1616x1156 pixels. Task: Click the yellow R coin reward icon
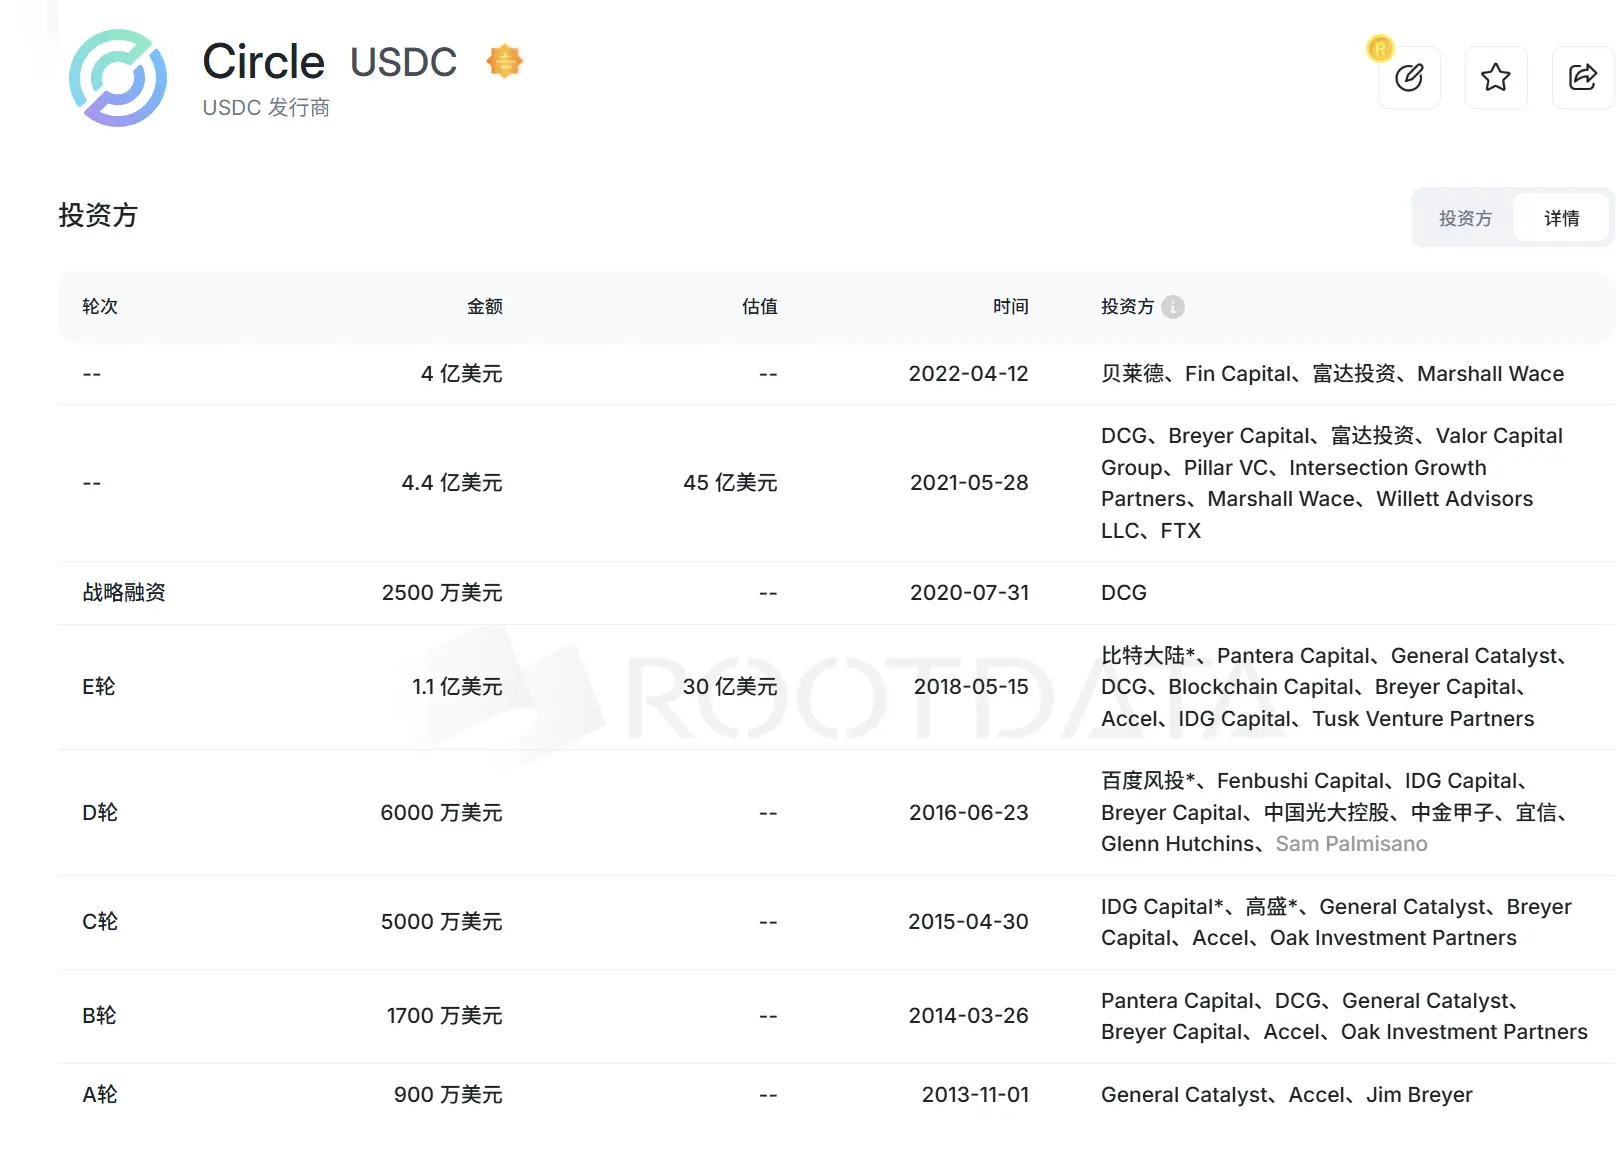pos(1379,48)
